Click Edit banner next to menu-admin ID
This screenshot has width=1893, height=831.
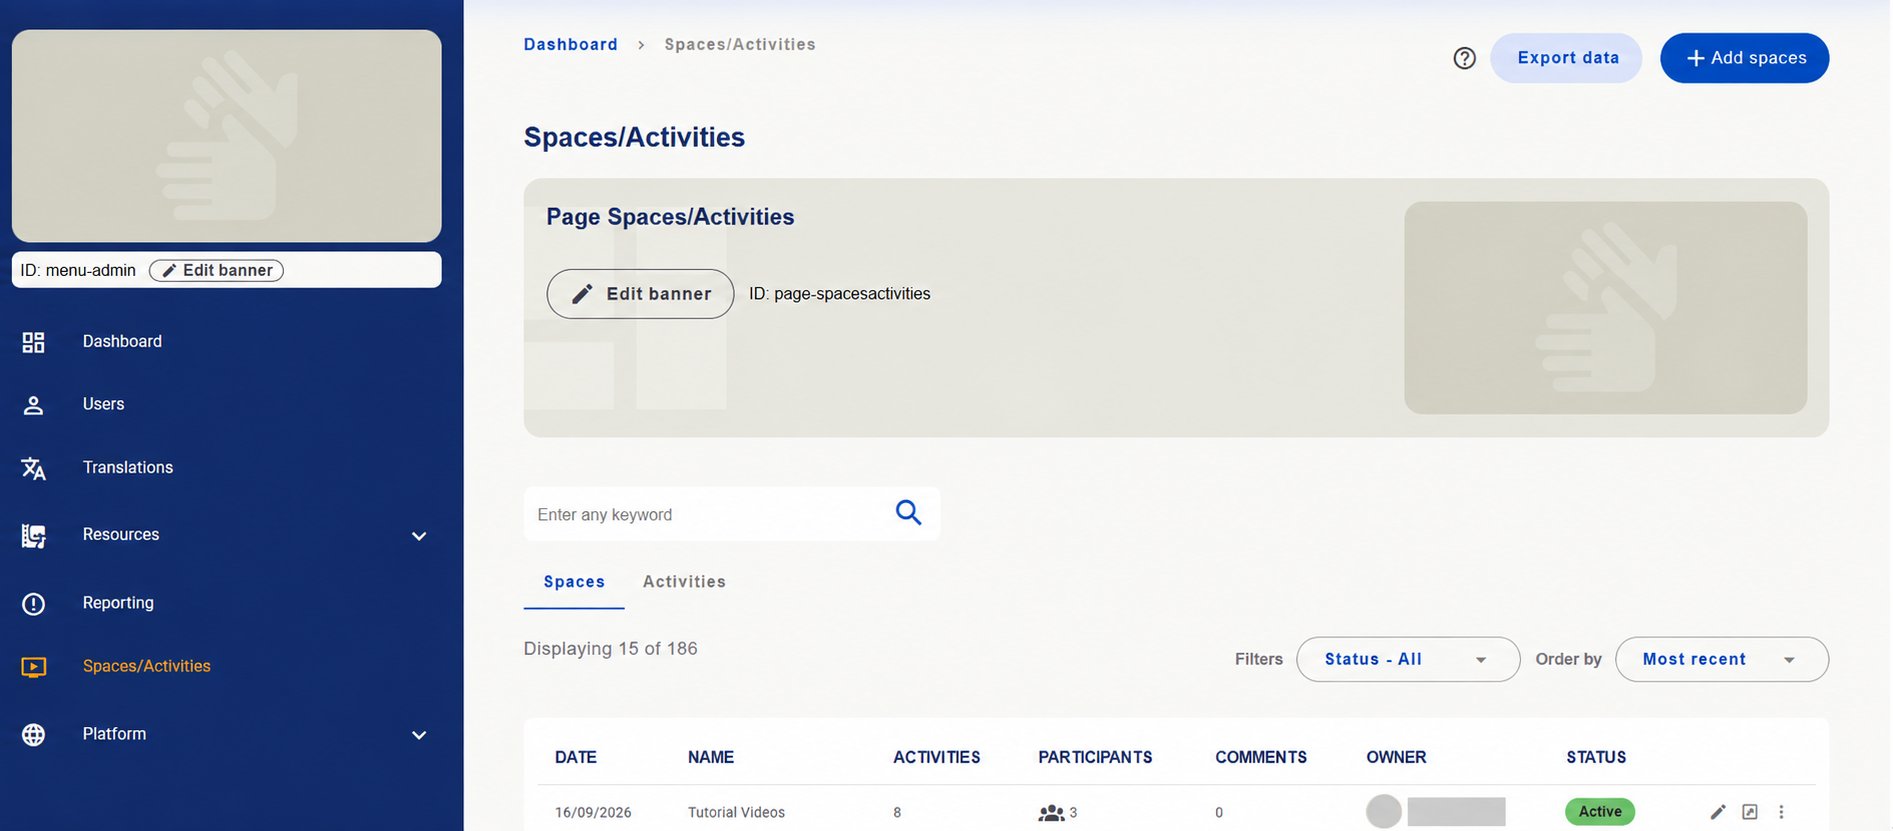216,270
